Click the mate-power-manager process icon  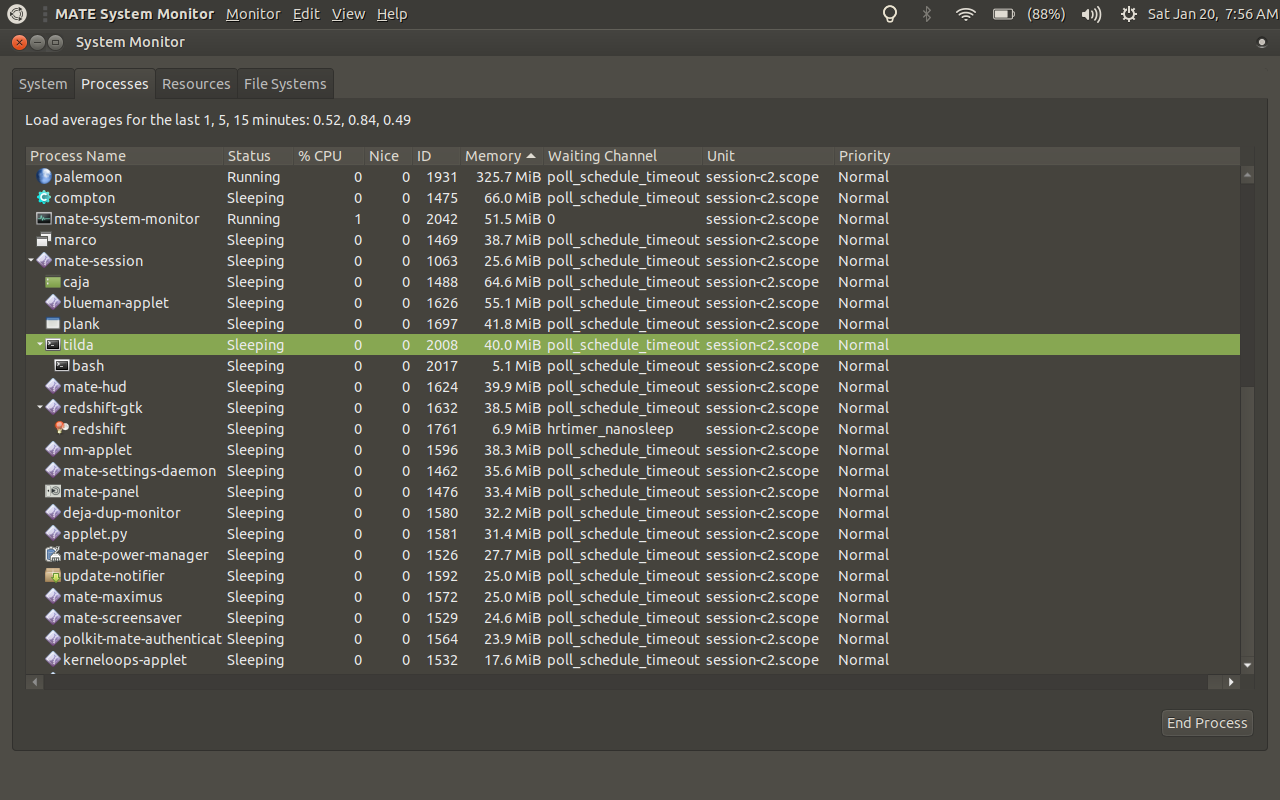pos(53,555)
